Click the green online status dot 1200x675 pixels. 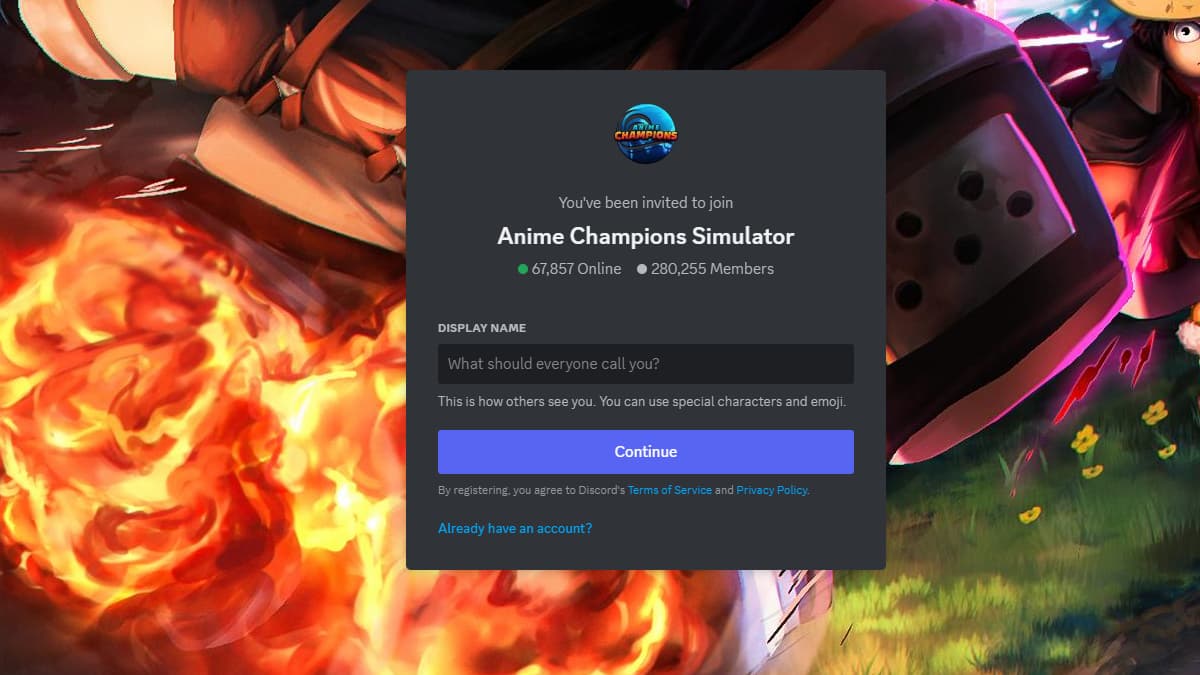[x=522, y=269]
